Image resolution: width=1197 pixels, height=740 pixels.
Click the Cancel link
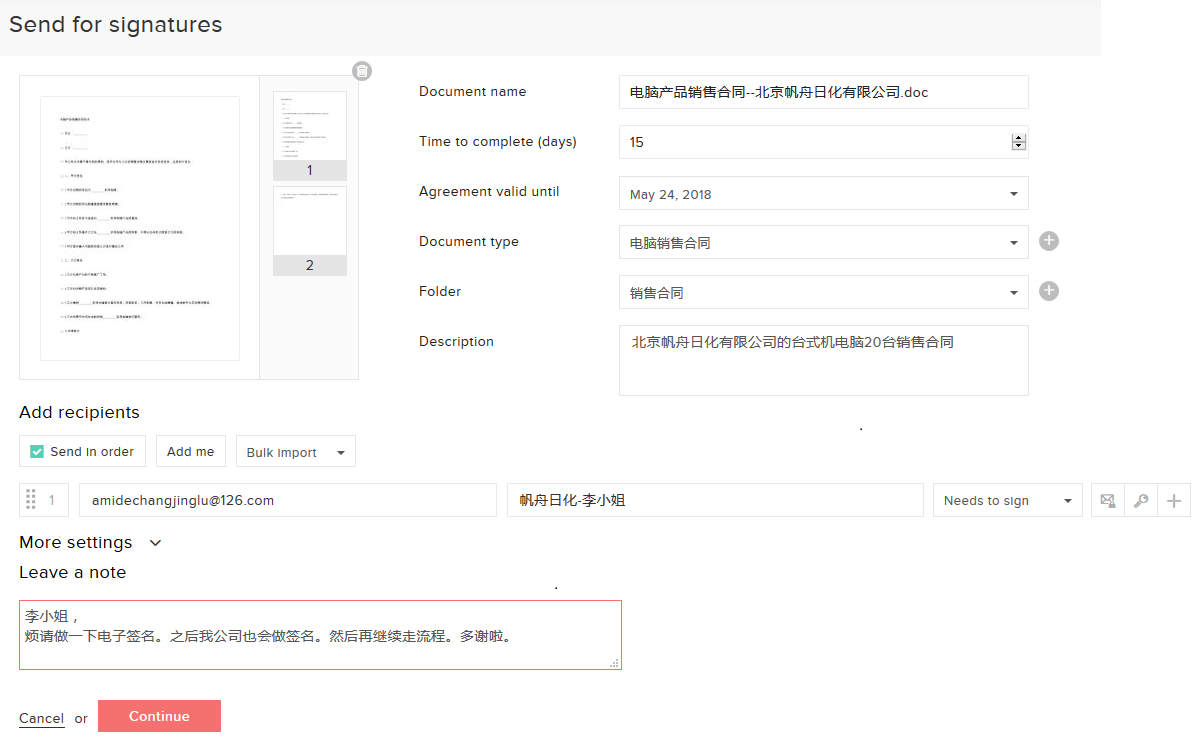[41, 717]
